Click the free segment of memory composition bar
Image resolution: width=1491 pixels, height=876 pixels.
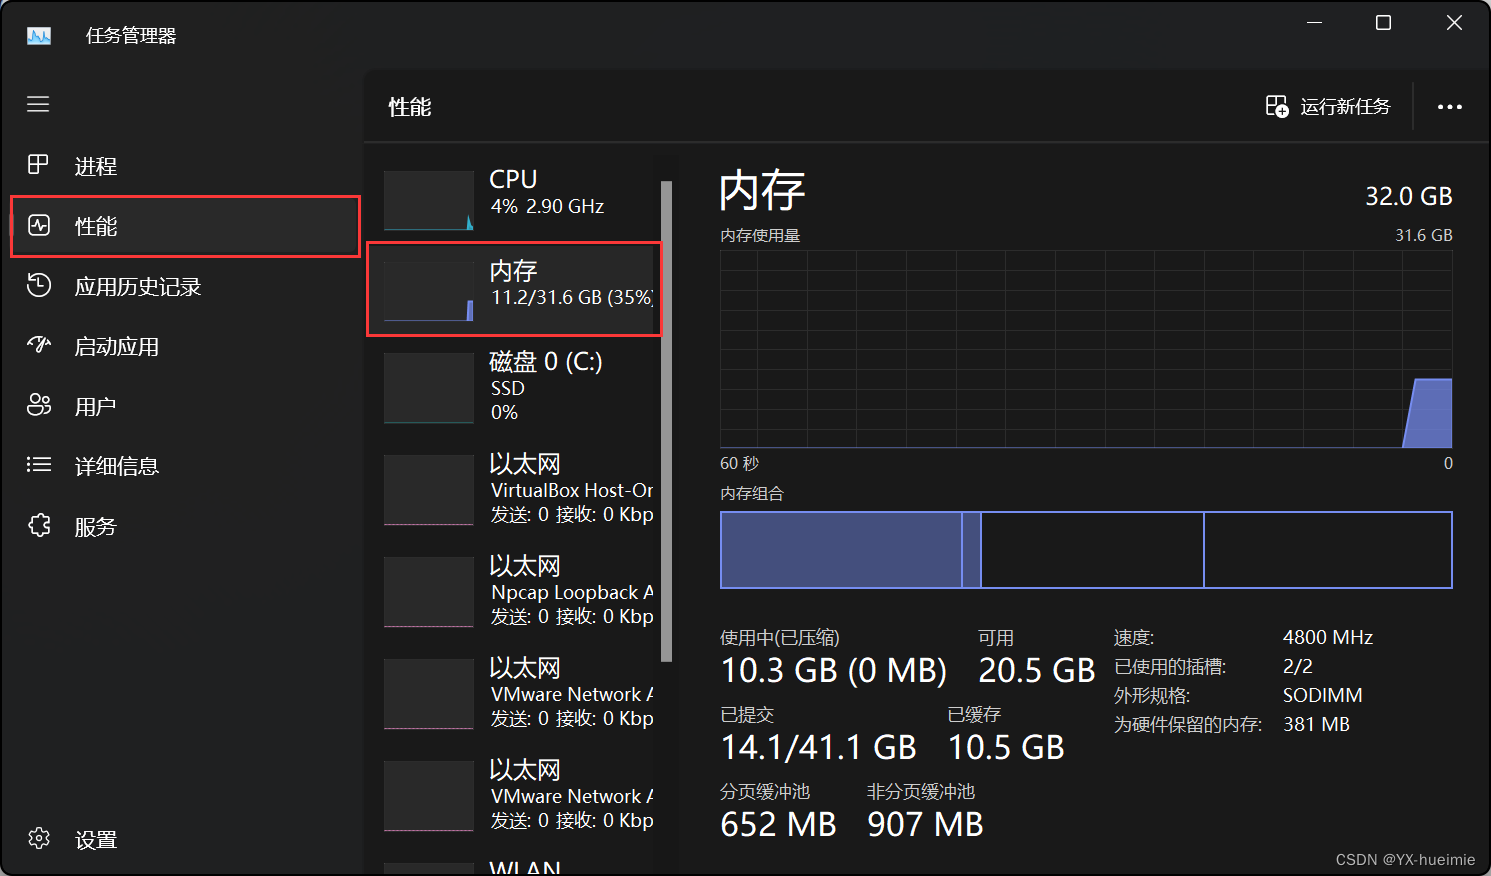point(1328,550)
